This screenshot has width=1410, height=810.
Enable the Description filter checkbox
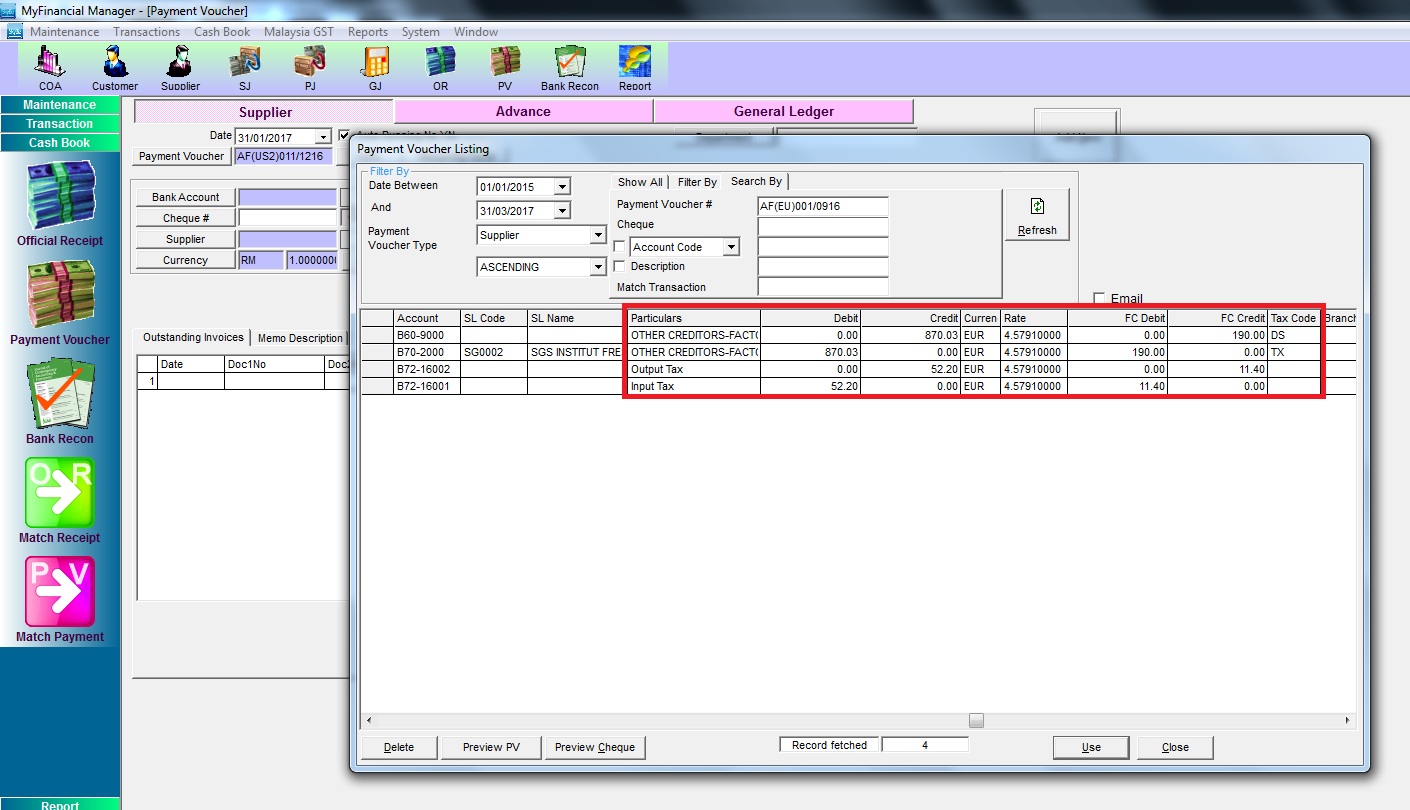[619, 267]
